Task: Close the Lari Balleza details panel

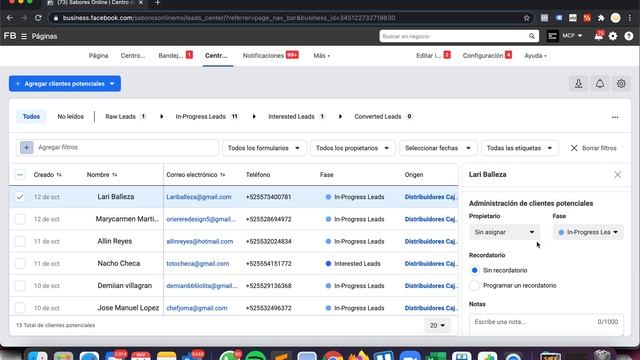Action: [x=618, y=175]
